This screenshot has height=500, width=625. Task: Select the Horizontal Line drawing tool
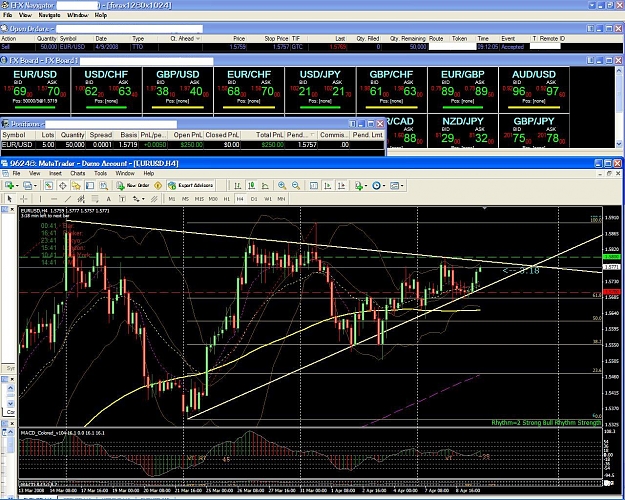54,199
